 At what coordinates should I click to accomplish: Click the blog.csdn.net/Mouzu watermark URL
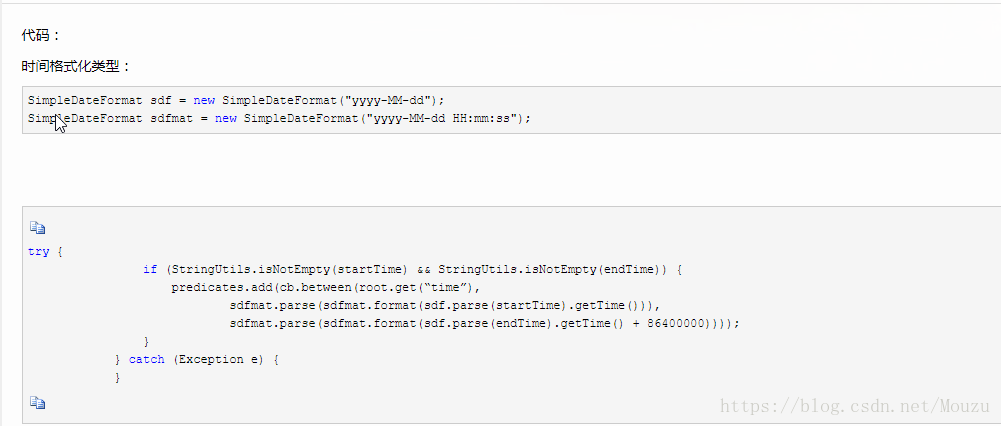pos(855,406)
